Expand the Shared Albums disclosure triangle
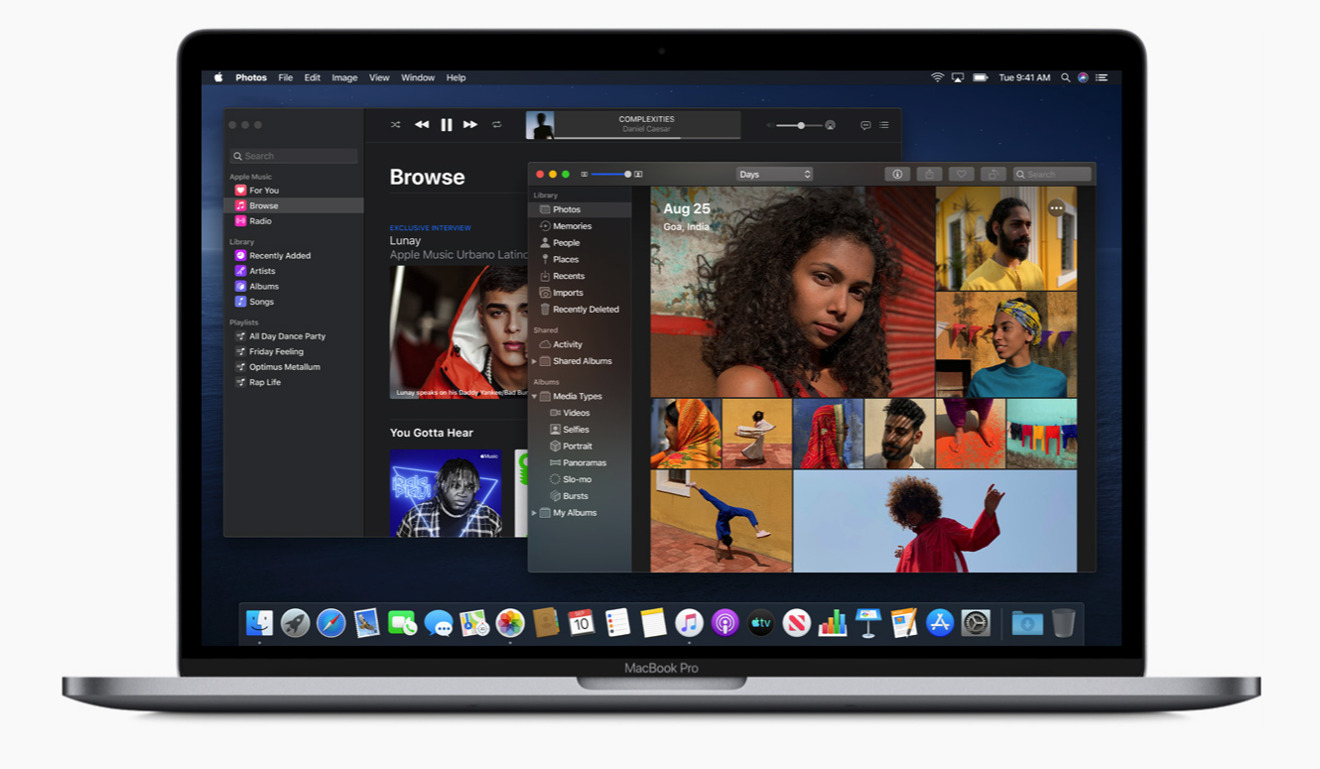The image size is (1320, 769). 534,361
